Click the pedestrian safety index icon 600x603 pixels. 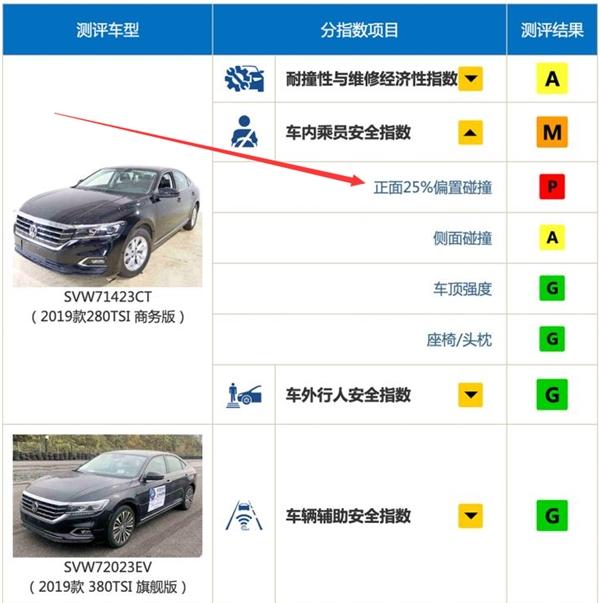(244, 395)
